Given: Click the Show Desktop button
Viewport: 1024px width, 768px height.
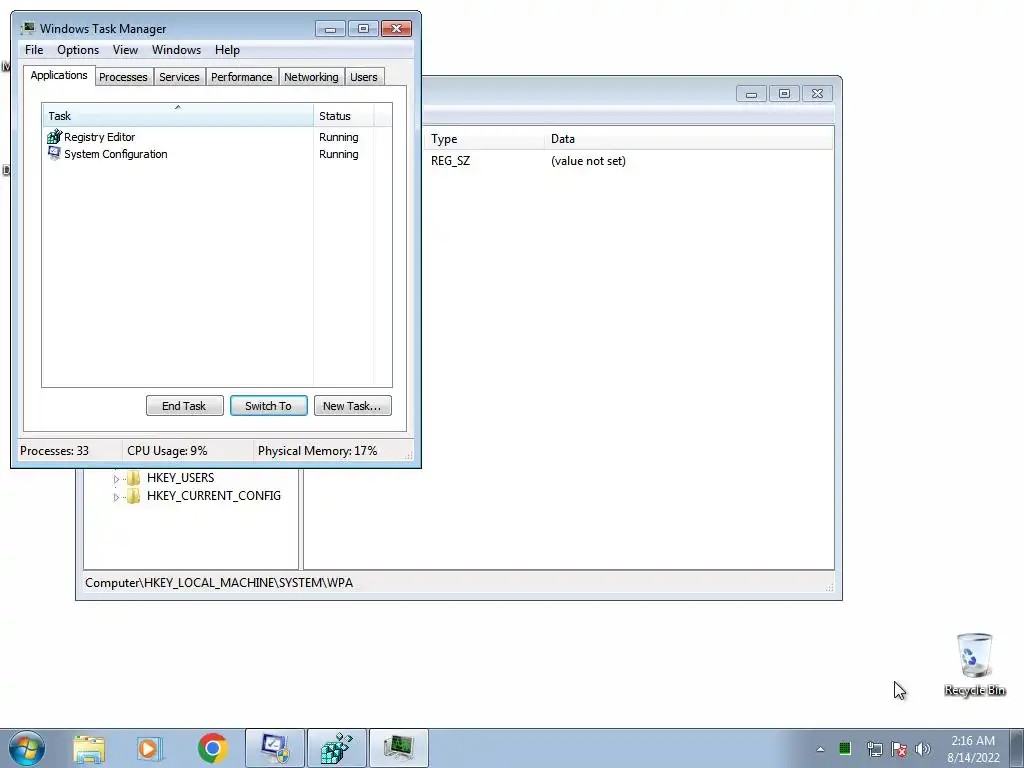Looking at the screenshot, I should (x=1017, y=748).
